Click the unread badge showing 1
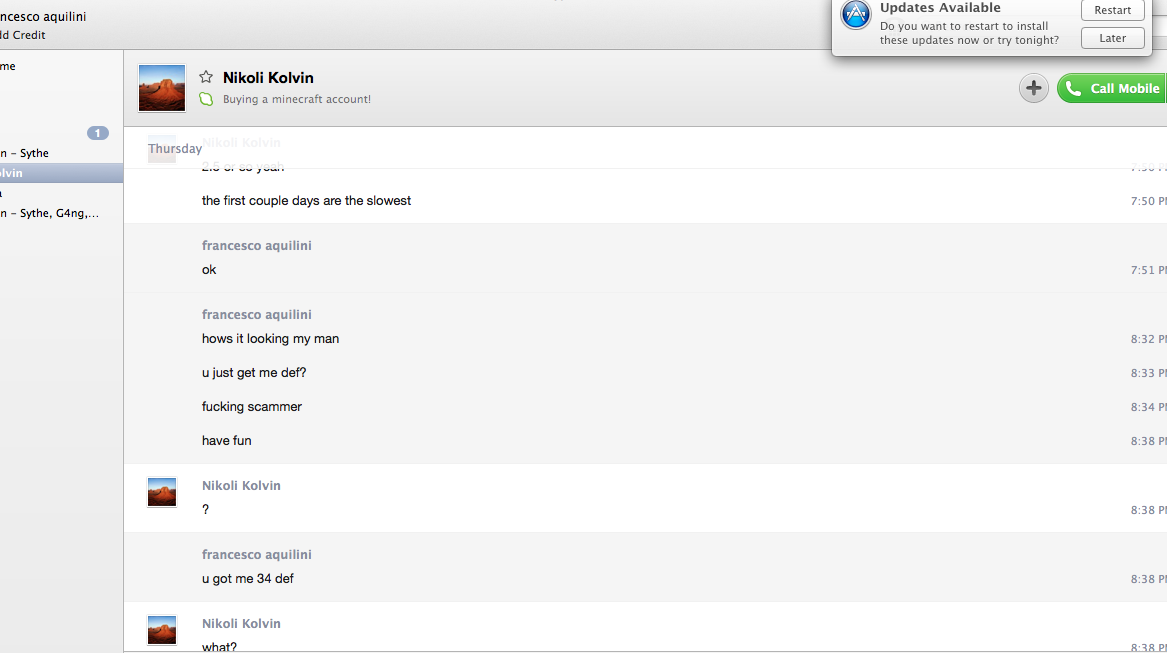Image resolution: width=1167 pixels, height=653 pixels. 98,133
